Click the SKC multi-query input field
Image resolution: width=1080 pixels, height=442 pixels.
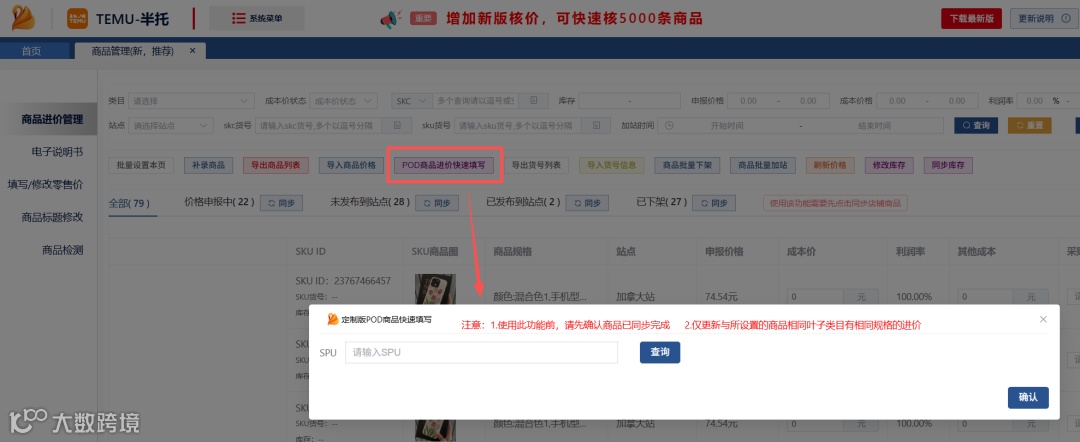475,101
